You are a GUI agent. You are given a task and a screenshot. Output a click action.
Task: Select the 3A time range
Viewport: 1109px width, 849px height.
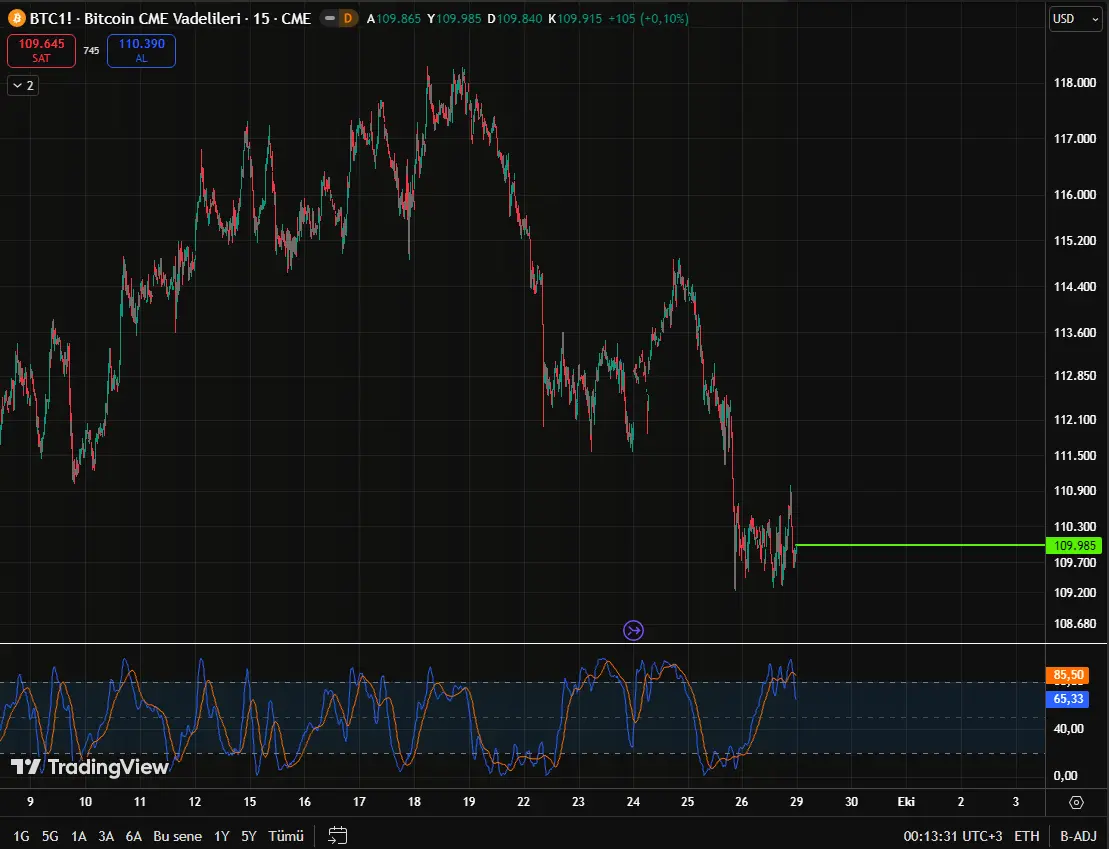(106, 836)
